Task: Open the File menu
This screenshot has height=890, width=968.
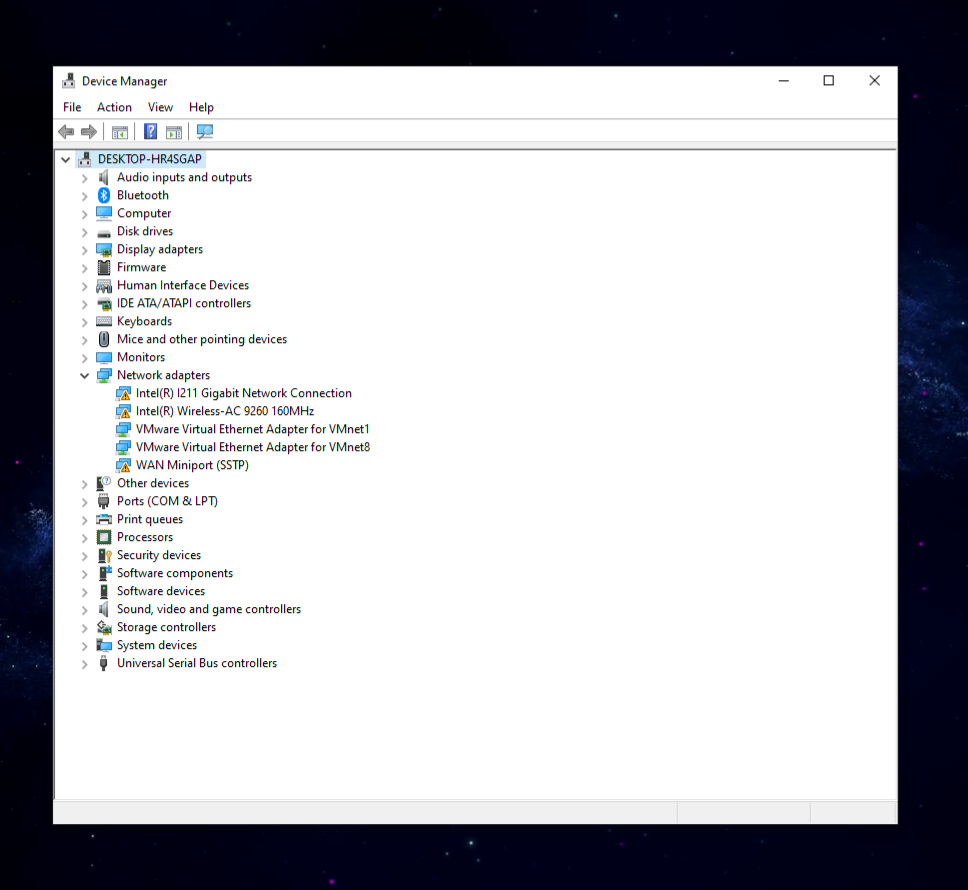Action: (x=72, y=107)
